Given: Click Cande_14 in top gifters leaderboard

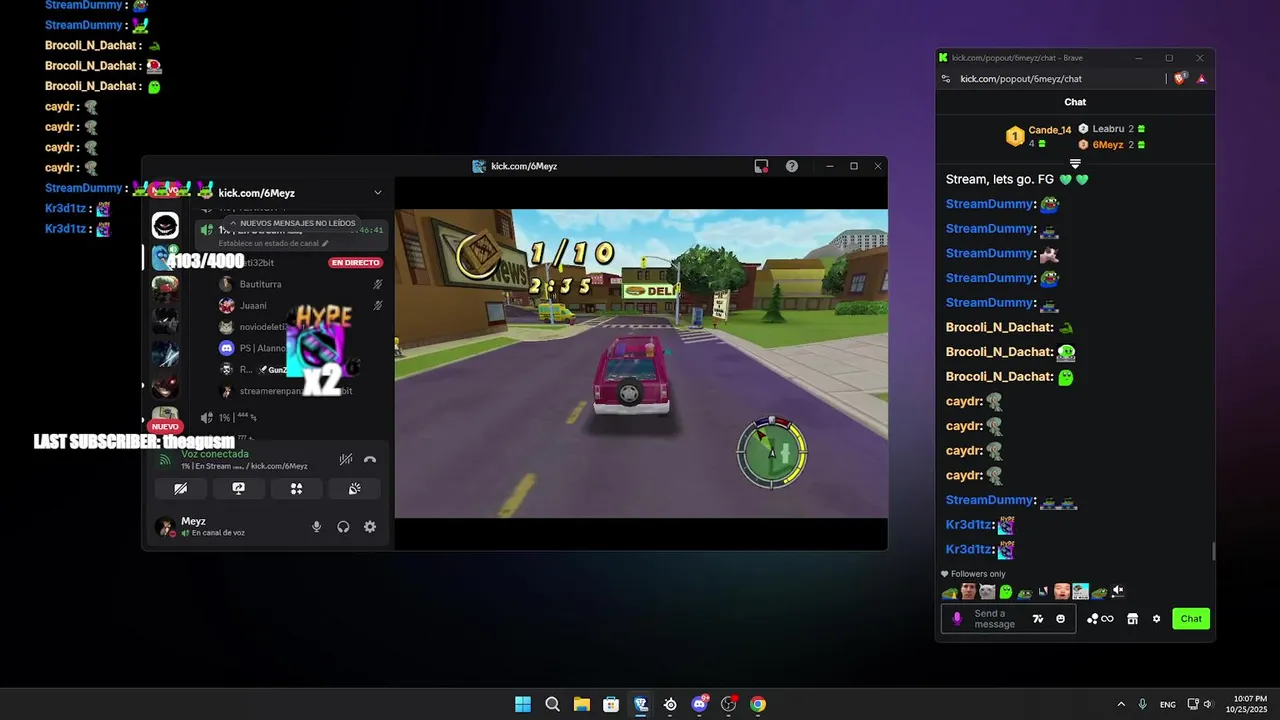Looking at the screenshot, I should click(x=1049, y=130).
